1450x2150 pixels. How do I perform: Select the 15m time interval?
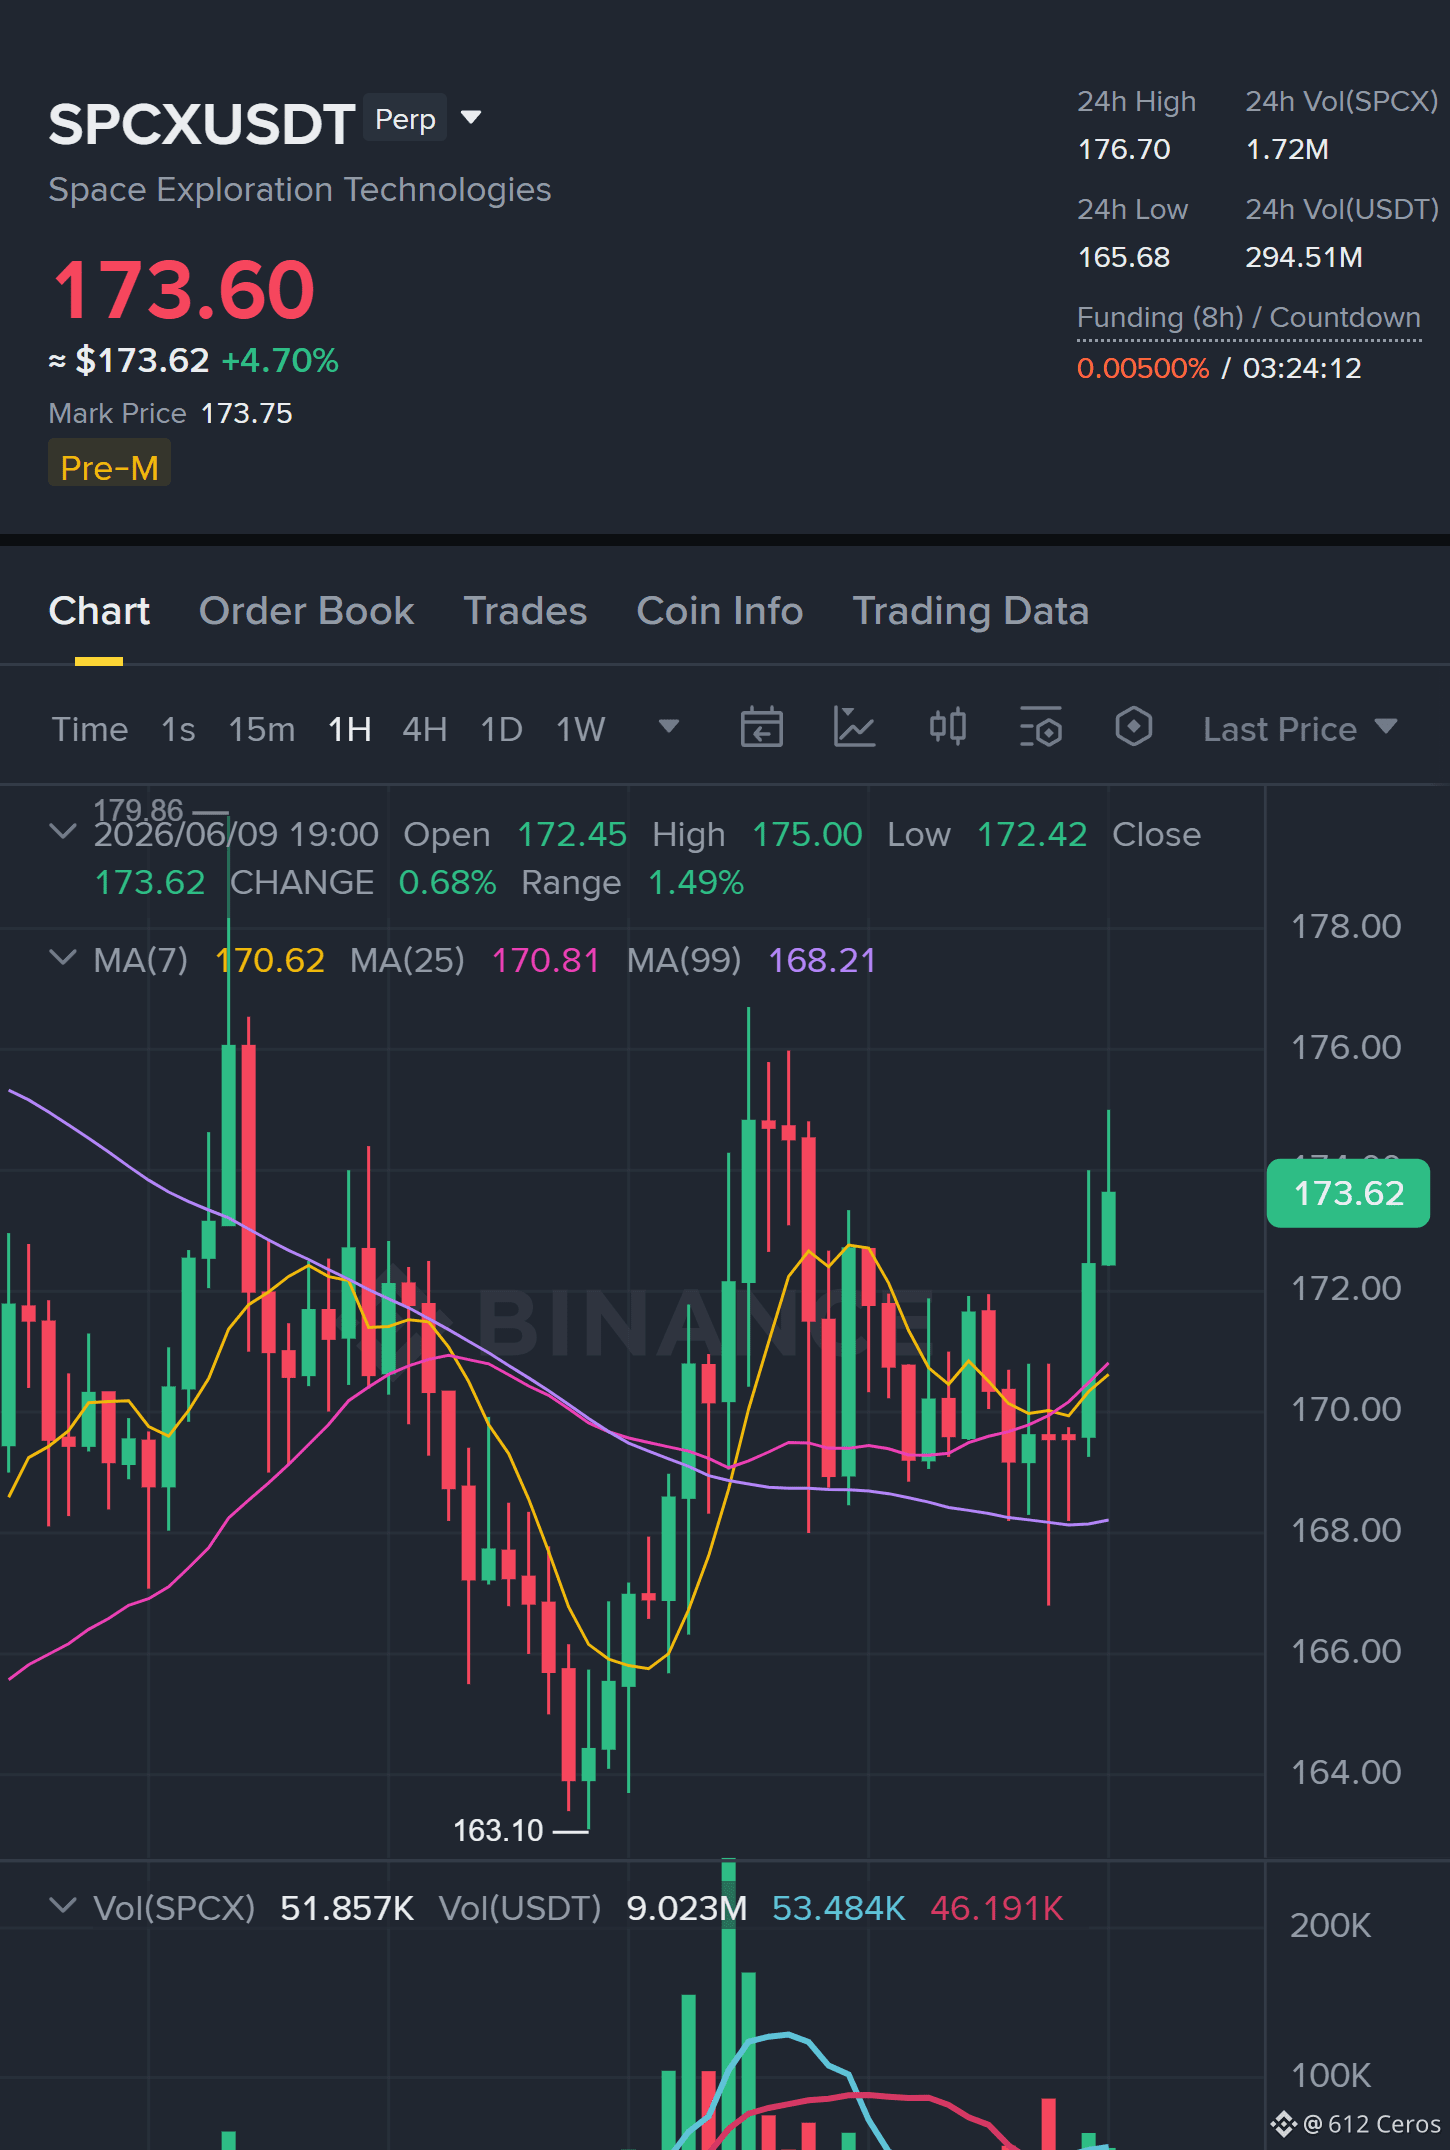261,729
